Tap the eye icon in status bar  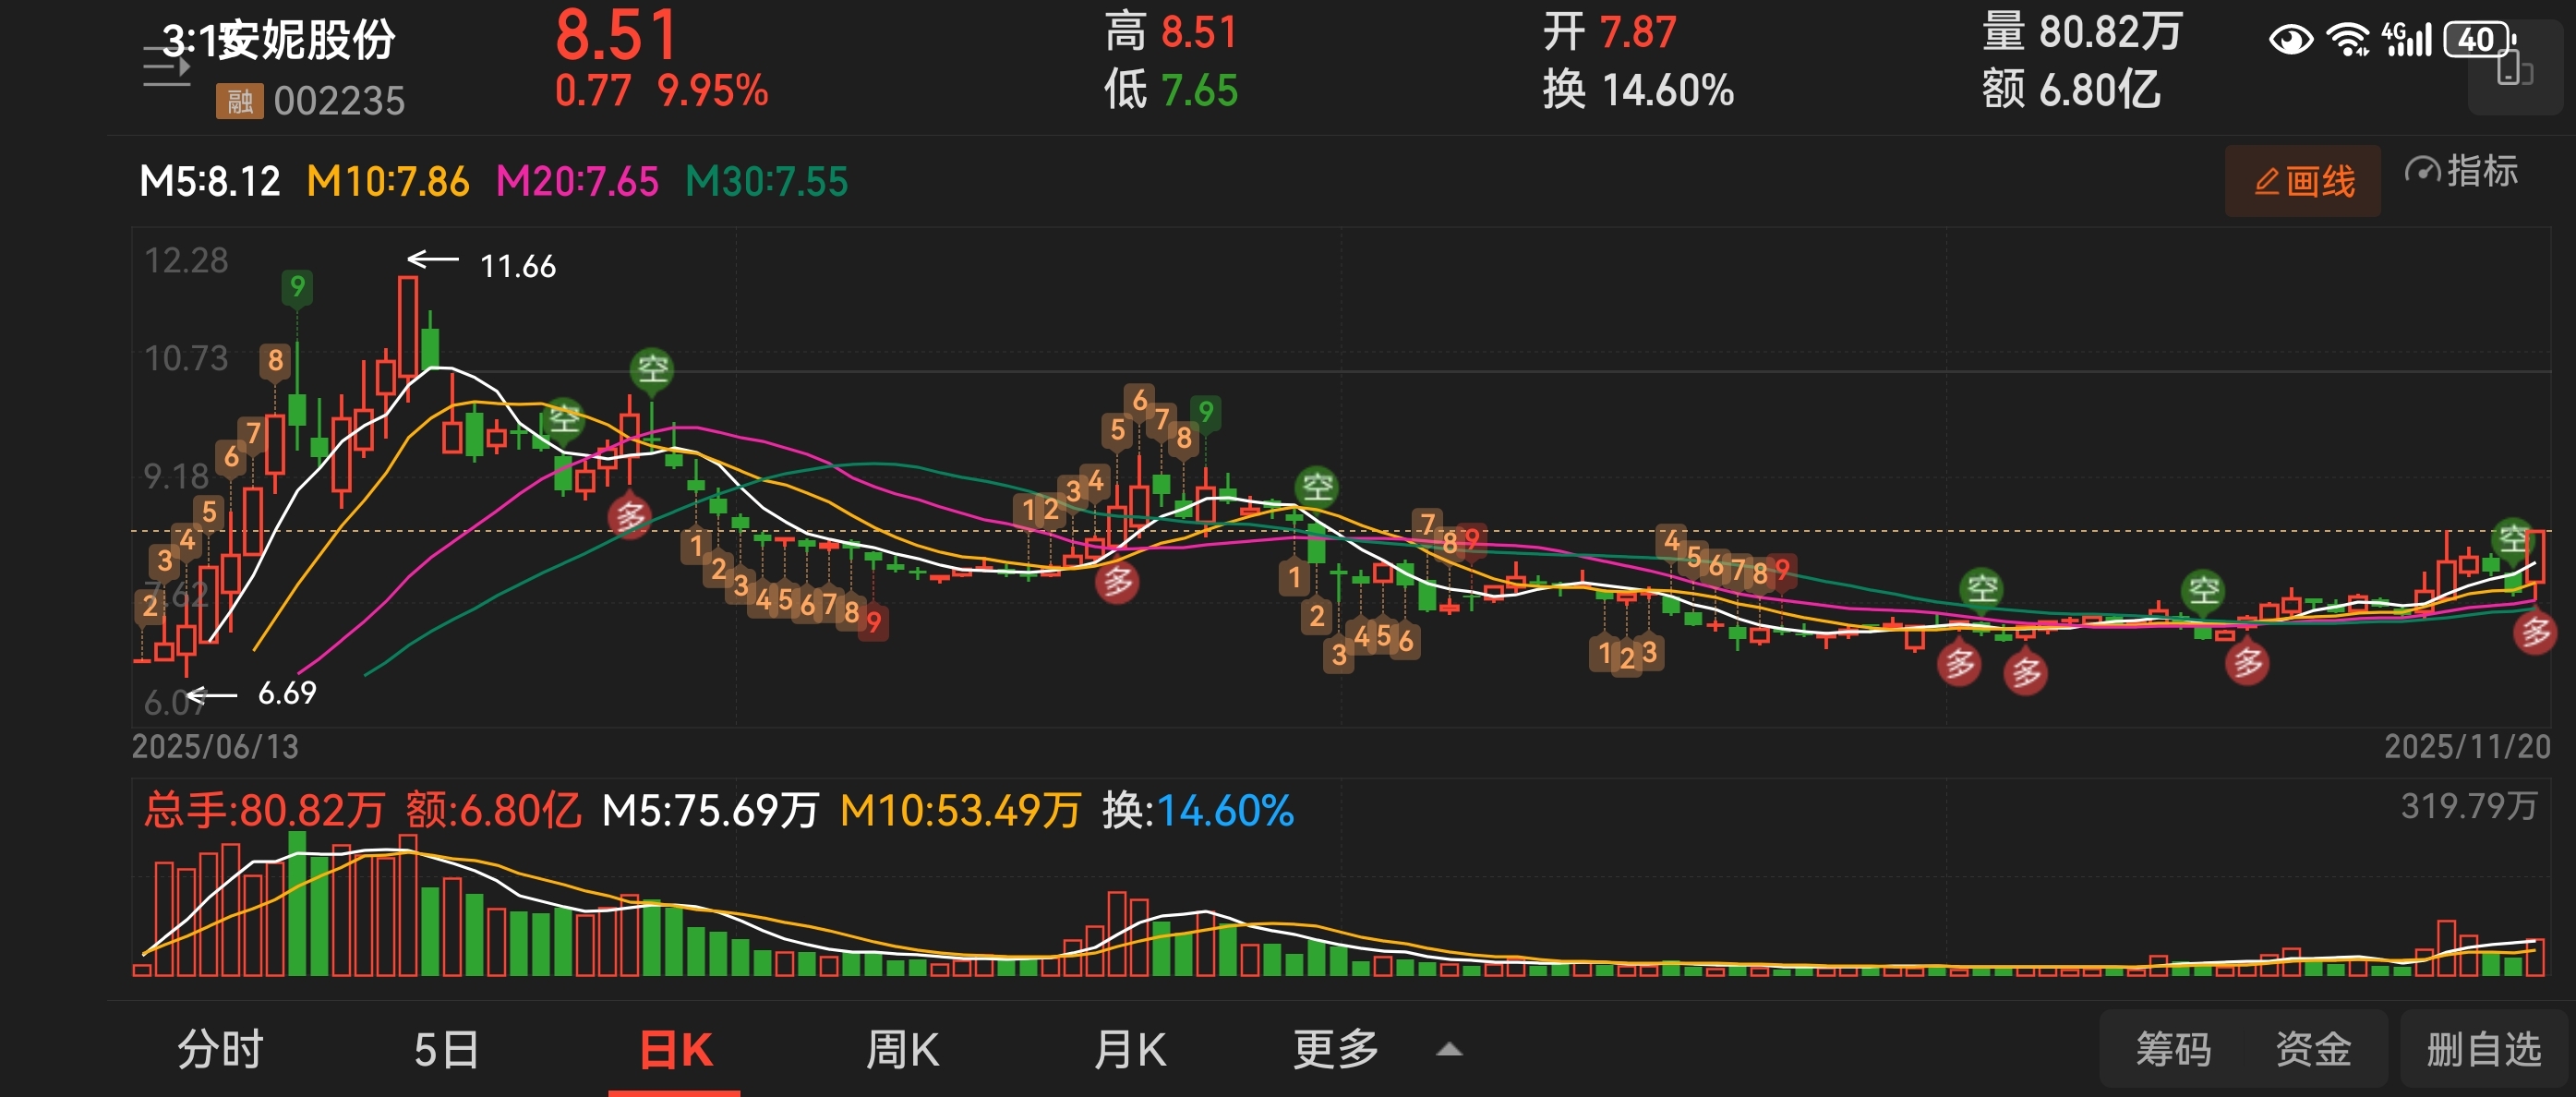click(x=2290, y=40)
